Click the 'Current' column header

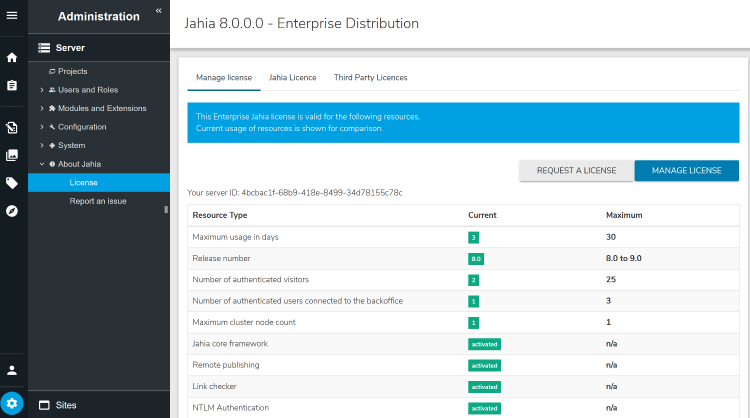(x=482, y=215)
